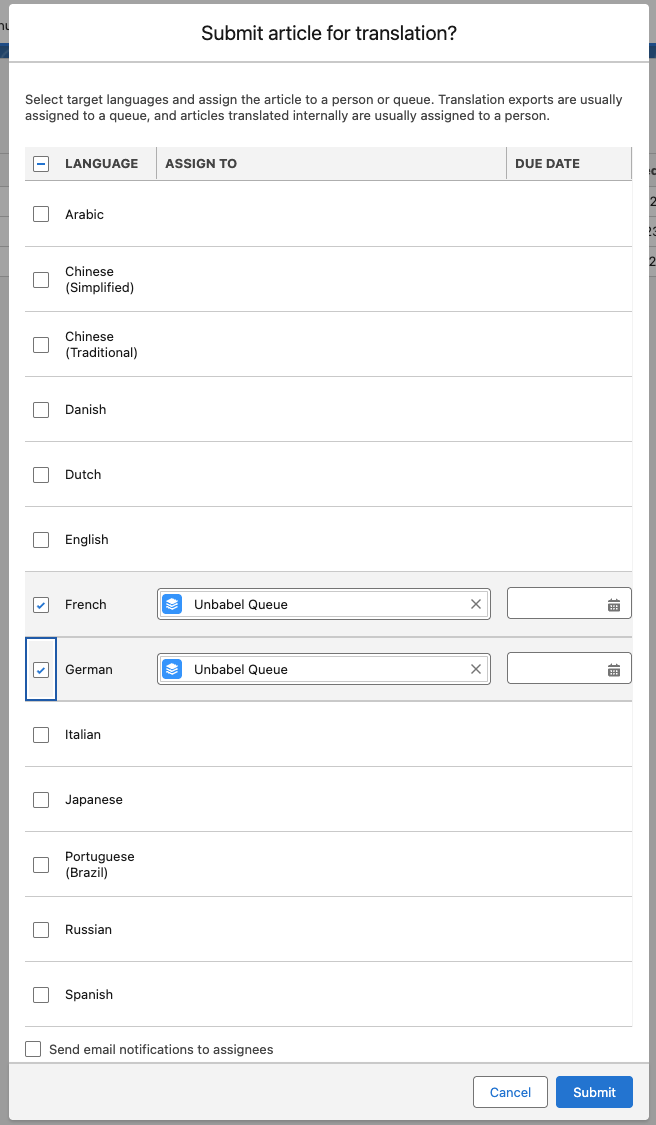Viewport: 656px width, 1125px height.
Task: Enable Send email notifications to assignees
Action: point(33,1049)
